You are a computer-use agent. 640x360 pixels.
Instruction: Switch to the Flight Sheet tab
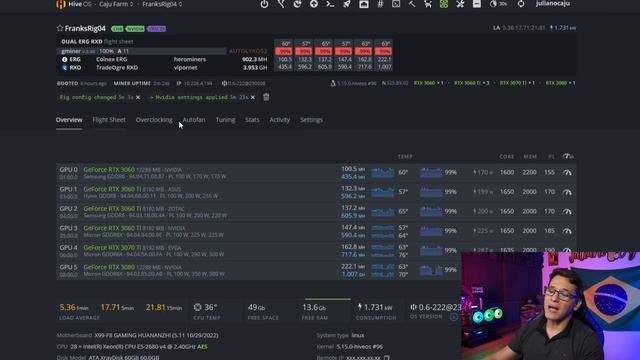pyautogui.click(x=109, y=120)
